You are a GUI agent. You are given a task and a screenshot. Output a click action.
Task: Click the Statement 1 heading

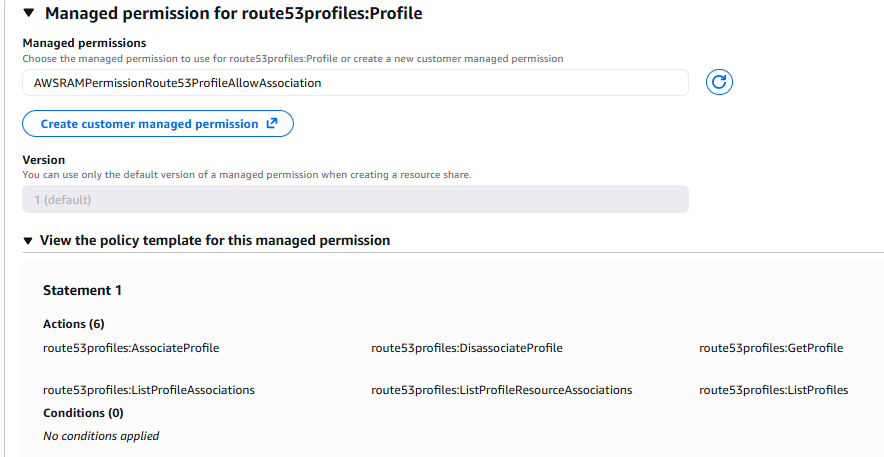82,290
